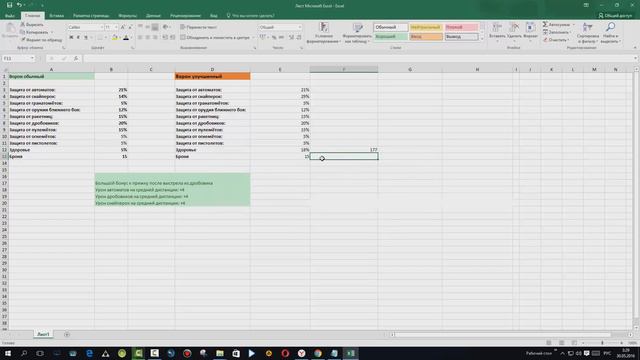
Task: Toggle center text alignment
Action: (x=147, y=38)
